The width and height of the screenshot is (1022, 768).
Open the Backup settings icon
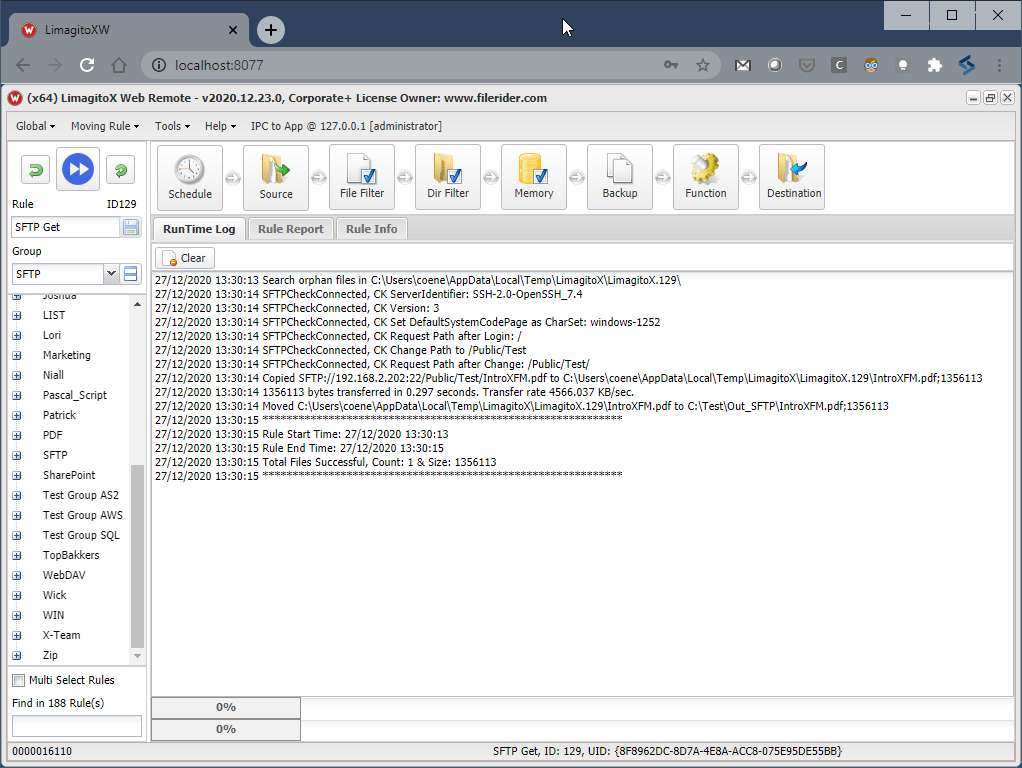tap(619, 176)
